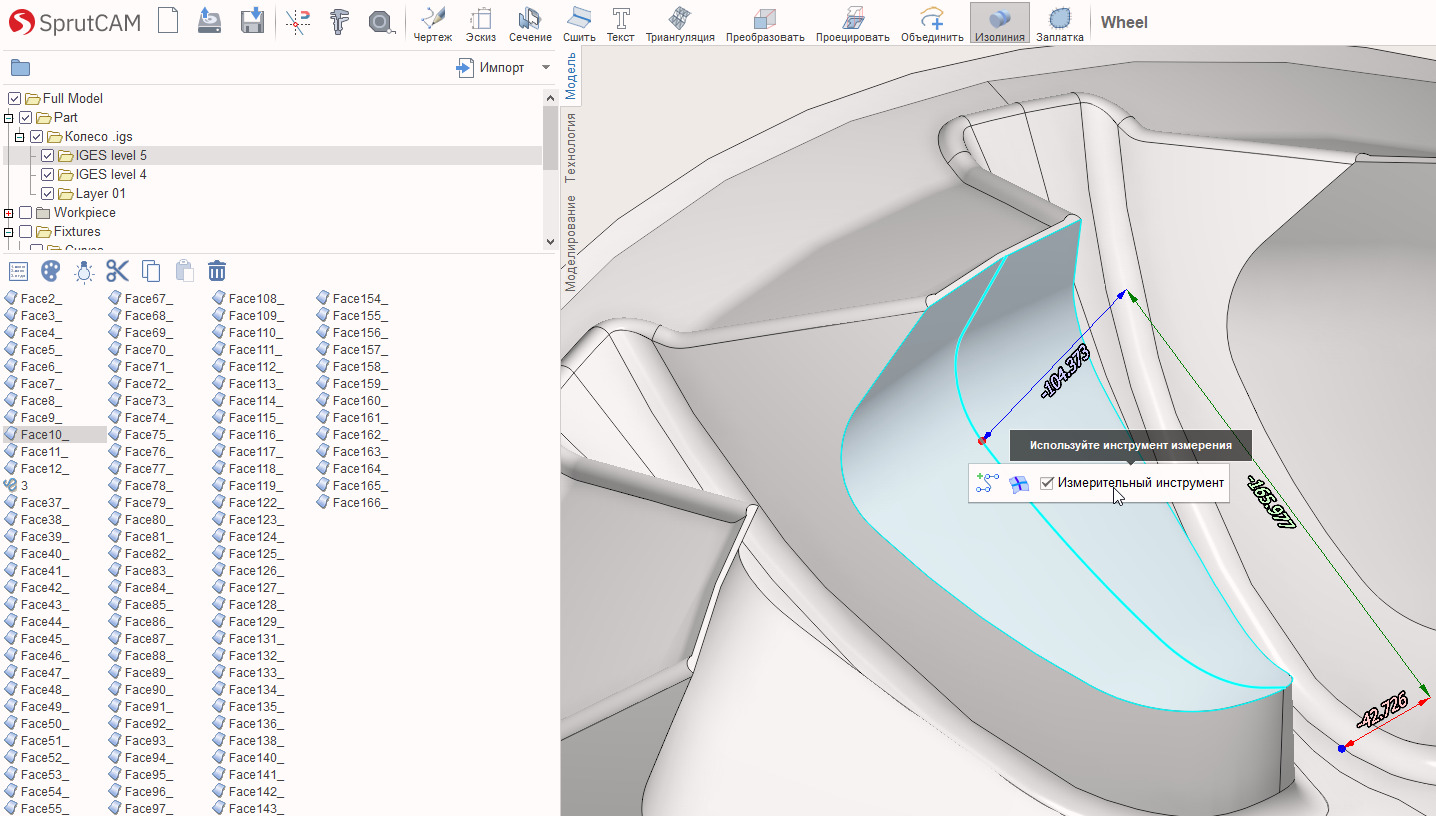Select the Чертеж drawing tool

point(433,24)
